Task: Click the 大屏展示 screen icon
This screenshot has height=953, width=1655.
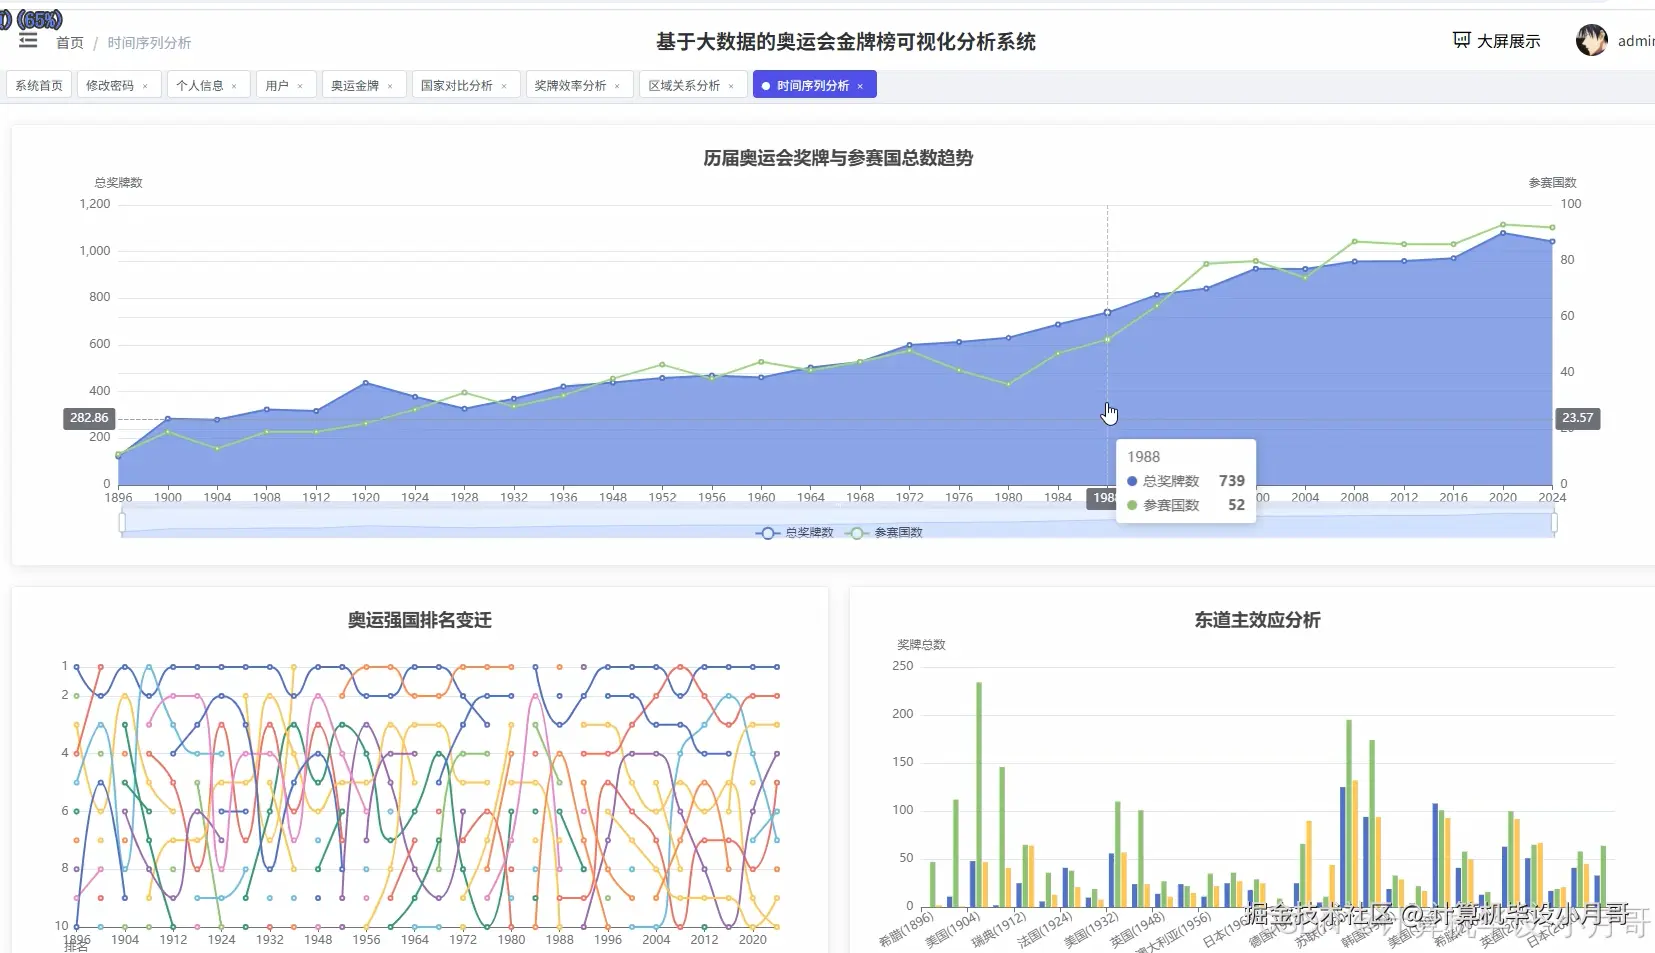Action: tap(1462, 40)
